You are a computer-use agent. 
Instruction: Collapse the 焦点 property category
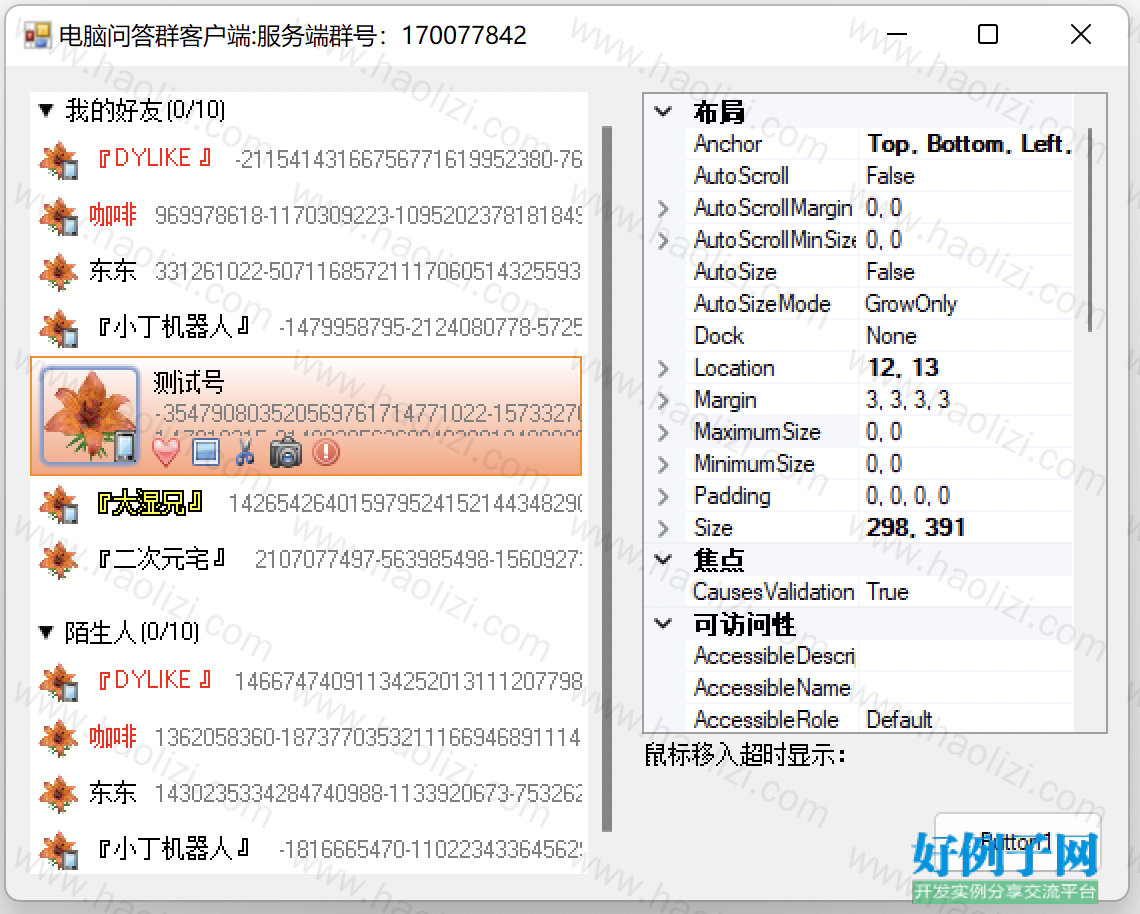pos(663,560)
